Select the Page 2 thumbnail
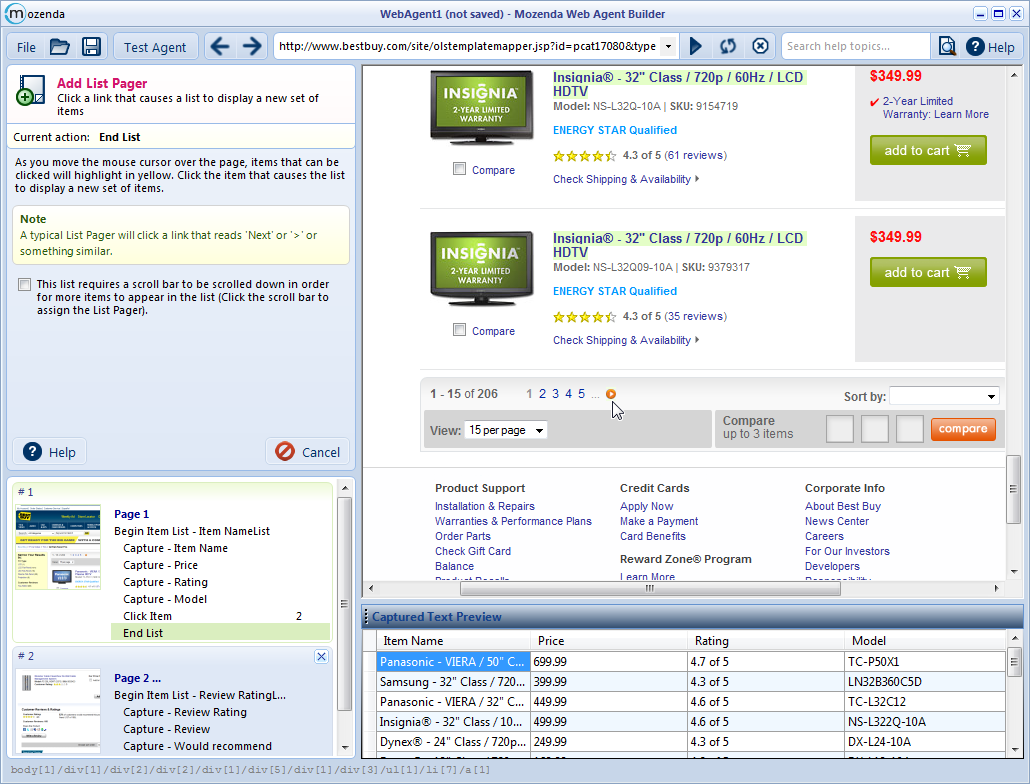Viewport: 1030px width, 784px height. pyautogui.click(x=58, y=711)
